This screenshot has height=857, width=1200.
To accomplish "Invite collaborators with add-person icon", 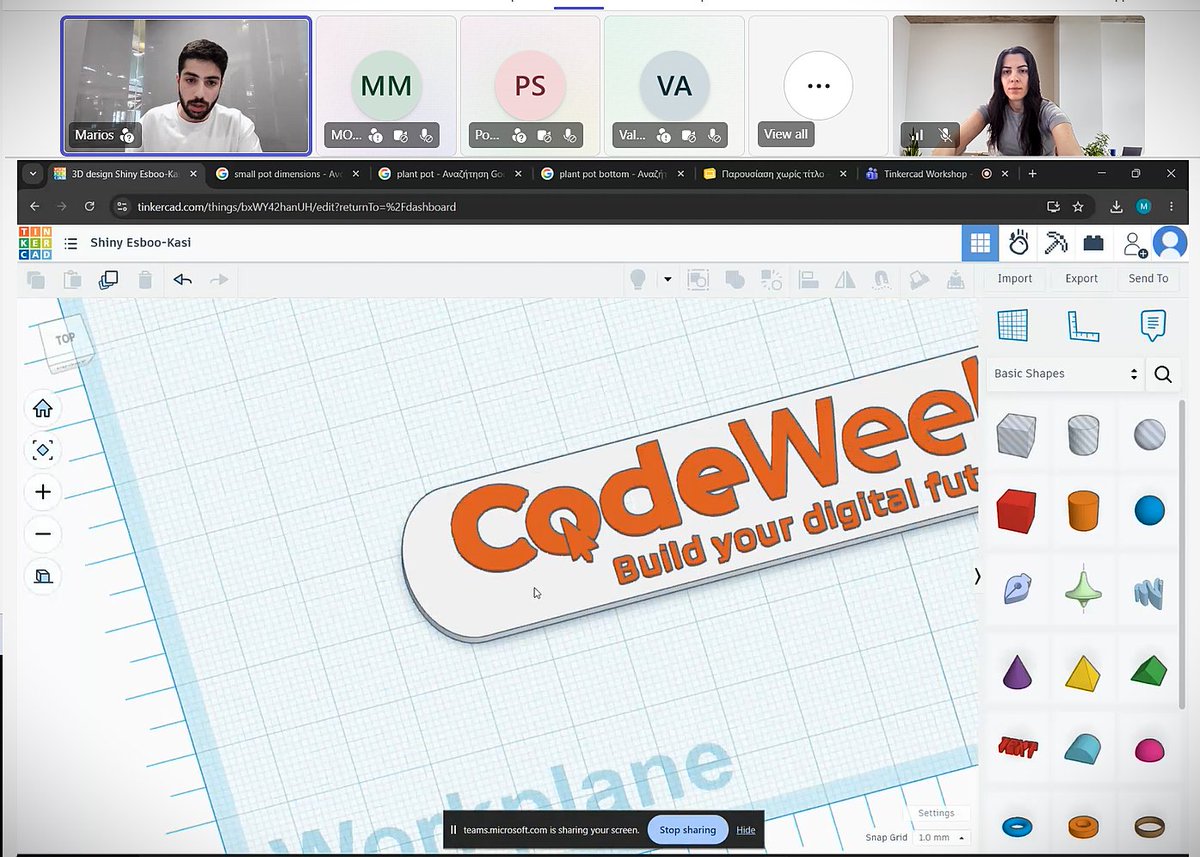I will click(x=1134, y=244).
